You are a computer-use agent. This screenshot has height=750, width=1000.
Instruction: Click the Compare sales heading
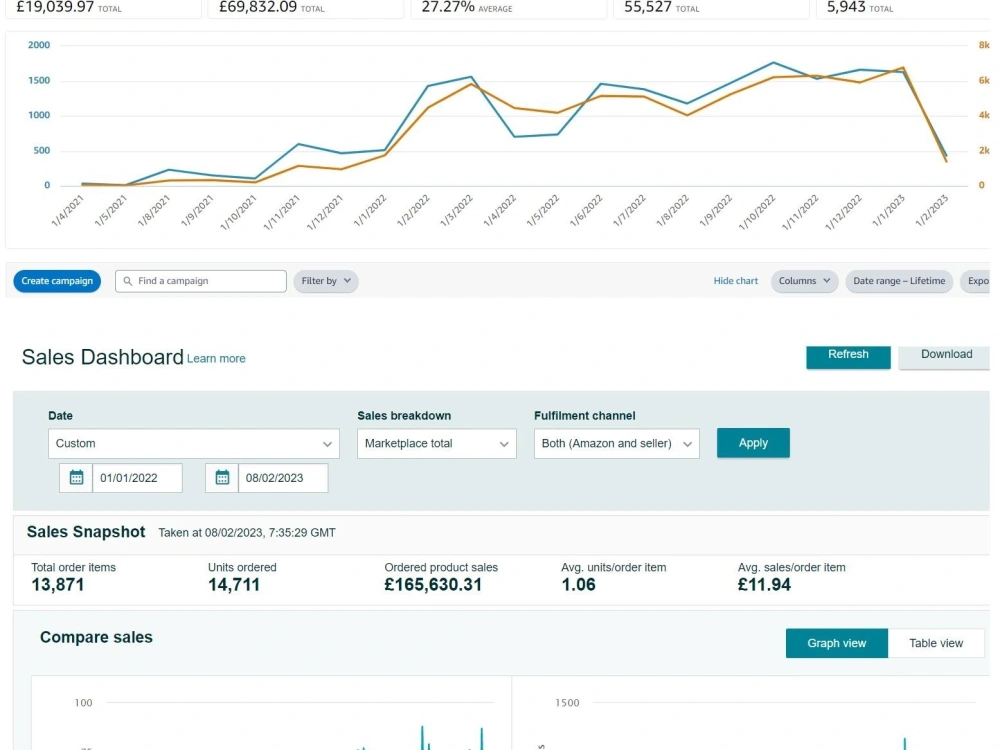(96, 637)
